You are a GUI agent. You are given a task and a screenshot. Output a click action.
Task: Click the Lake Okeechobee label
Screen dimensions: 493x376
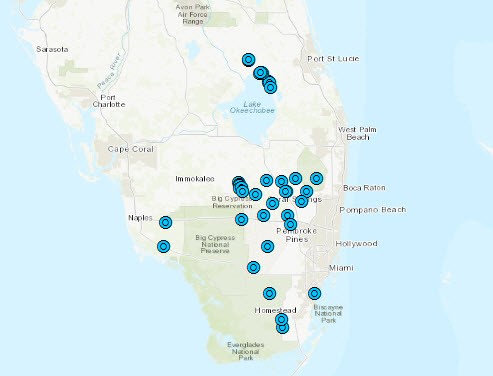[x=252, y=107]
